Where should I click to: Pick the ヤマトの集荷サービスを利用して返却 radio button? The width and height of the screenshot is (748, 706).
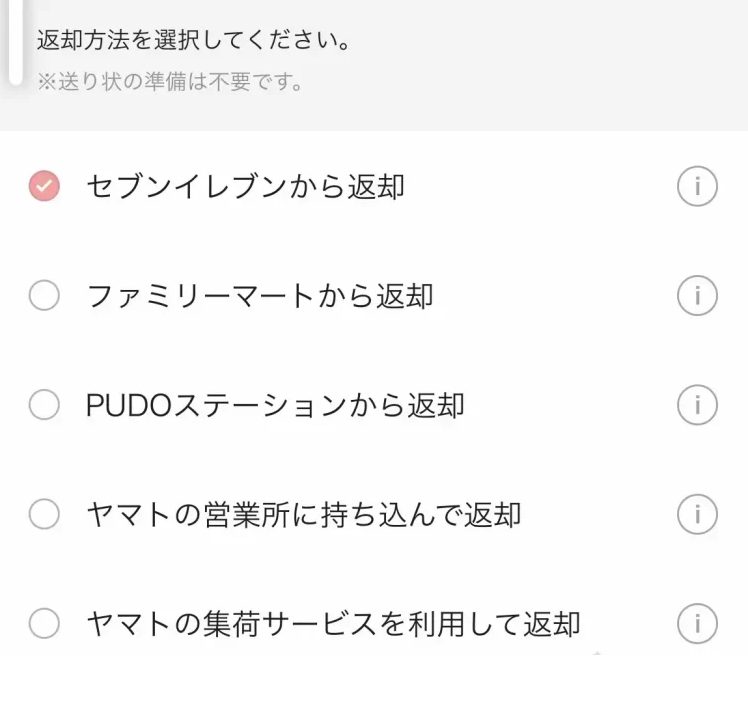point(44,624)
